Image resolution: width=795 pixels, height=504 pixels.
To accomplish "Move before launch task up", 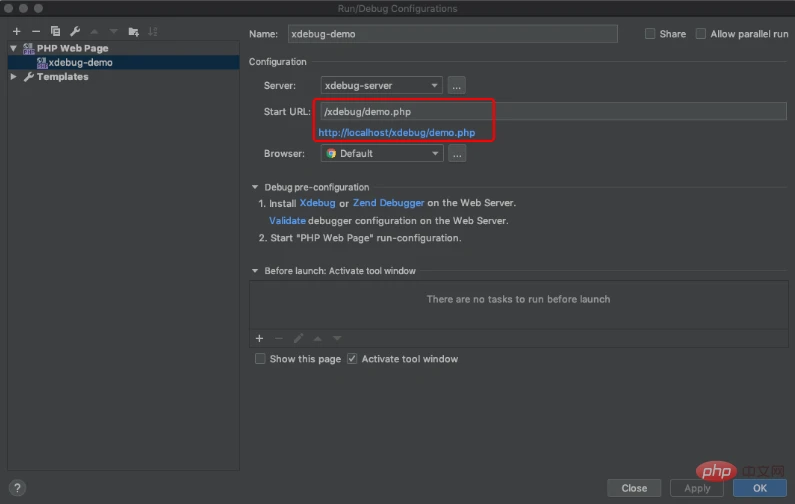I will click(x=317, y=338).
